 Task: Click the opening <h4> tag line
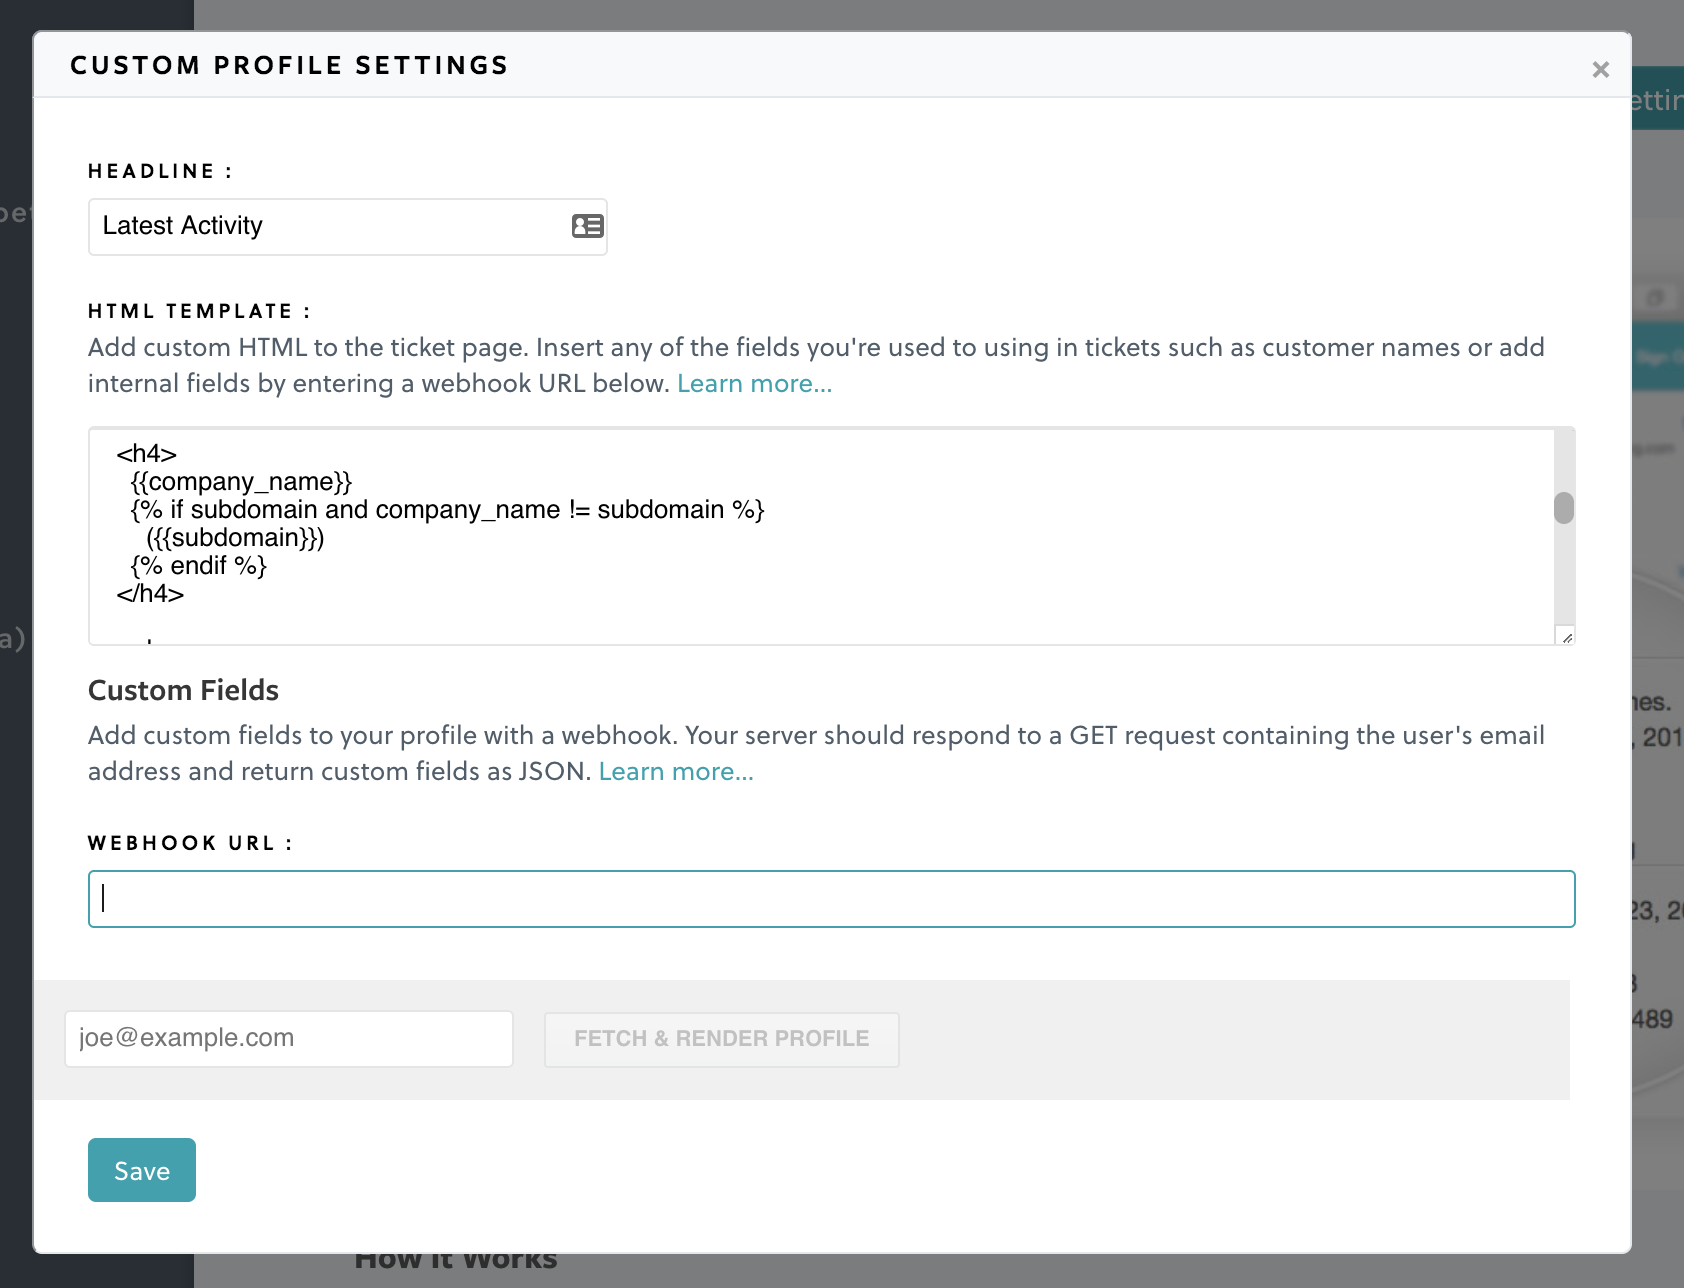146,454
